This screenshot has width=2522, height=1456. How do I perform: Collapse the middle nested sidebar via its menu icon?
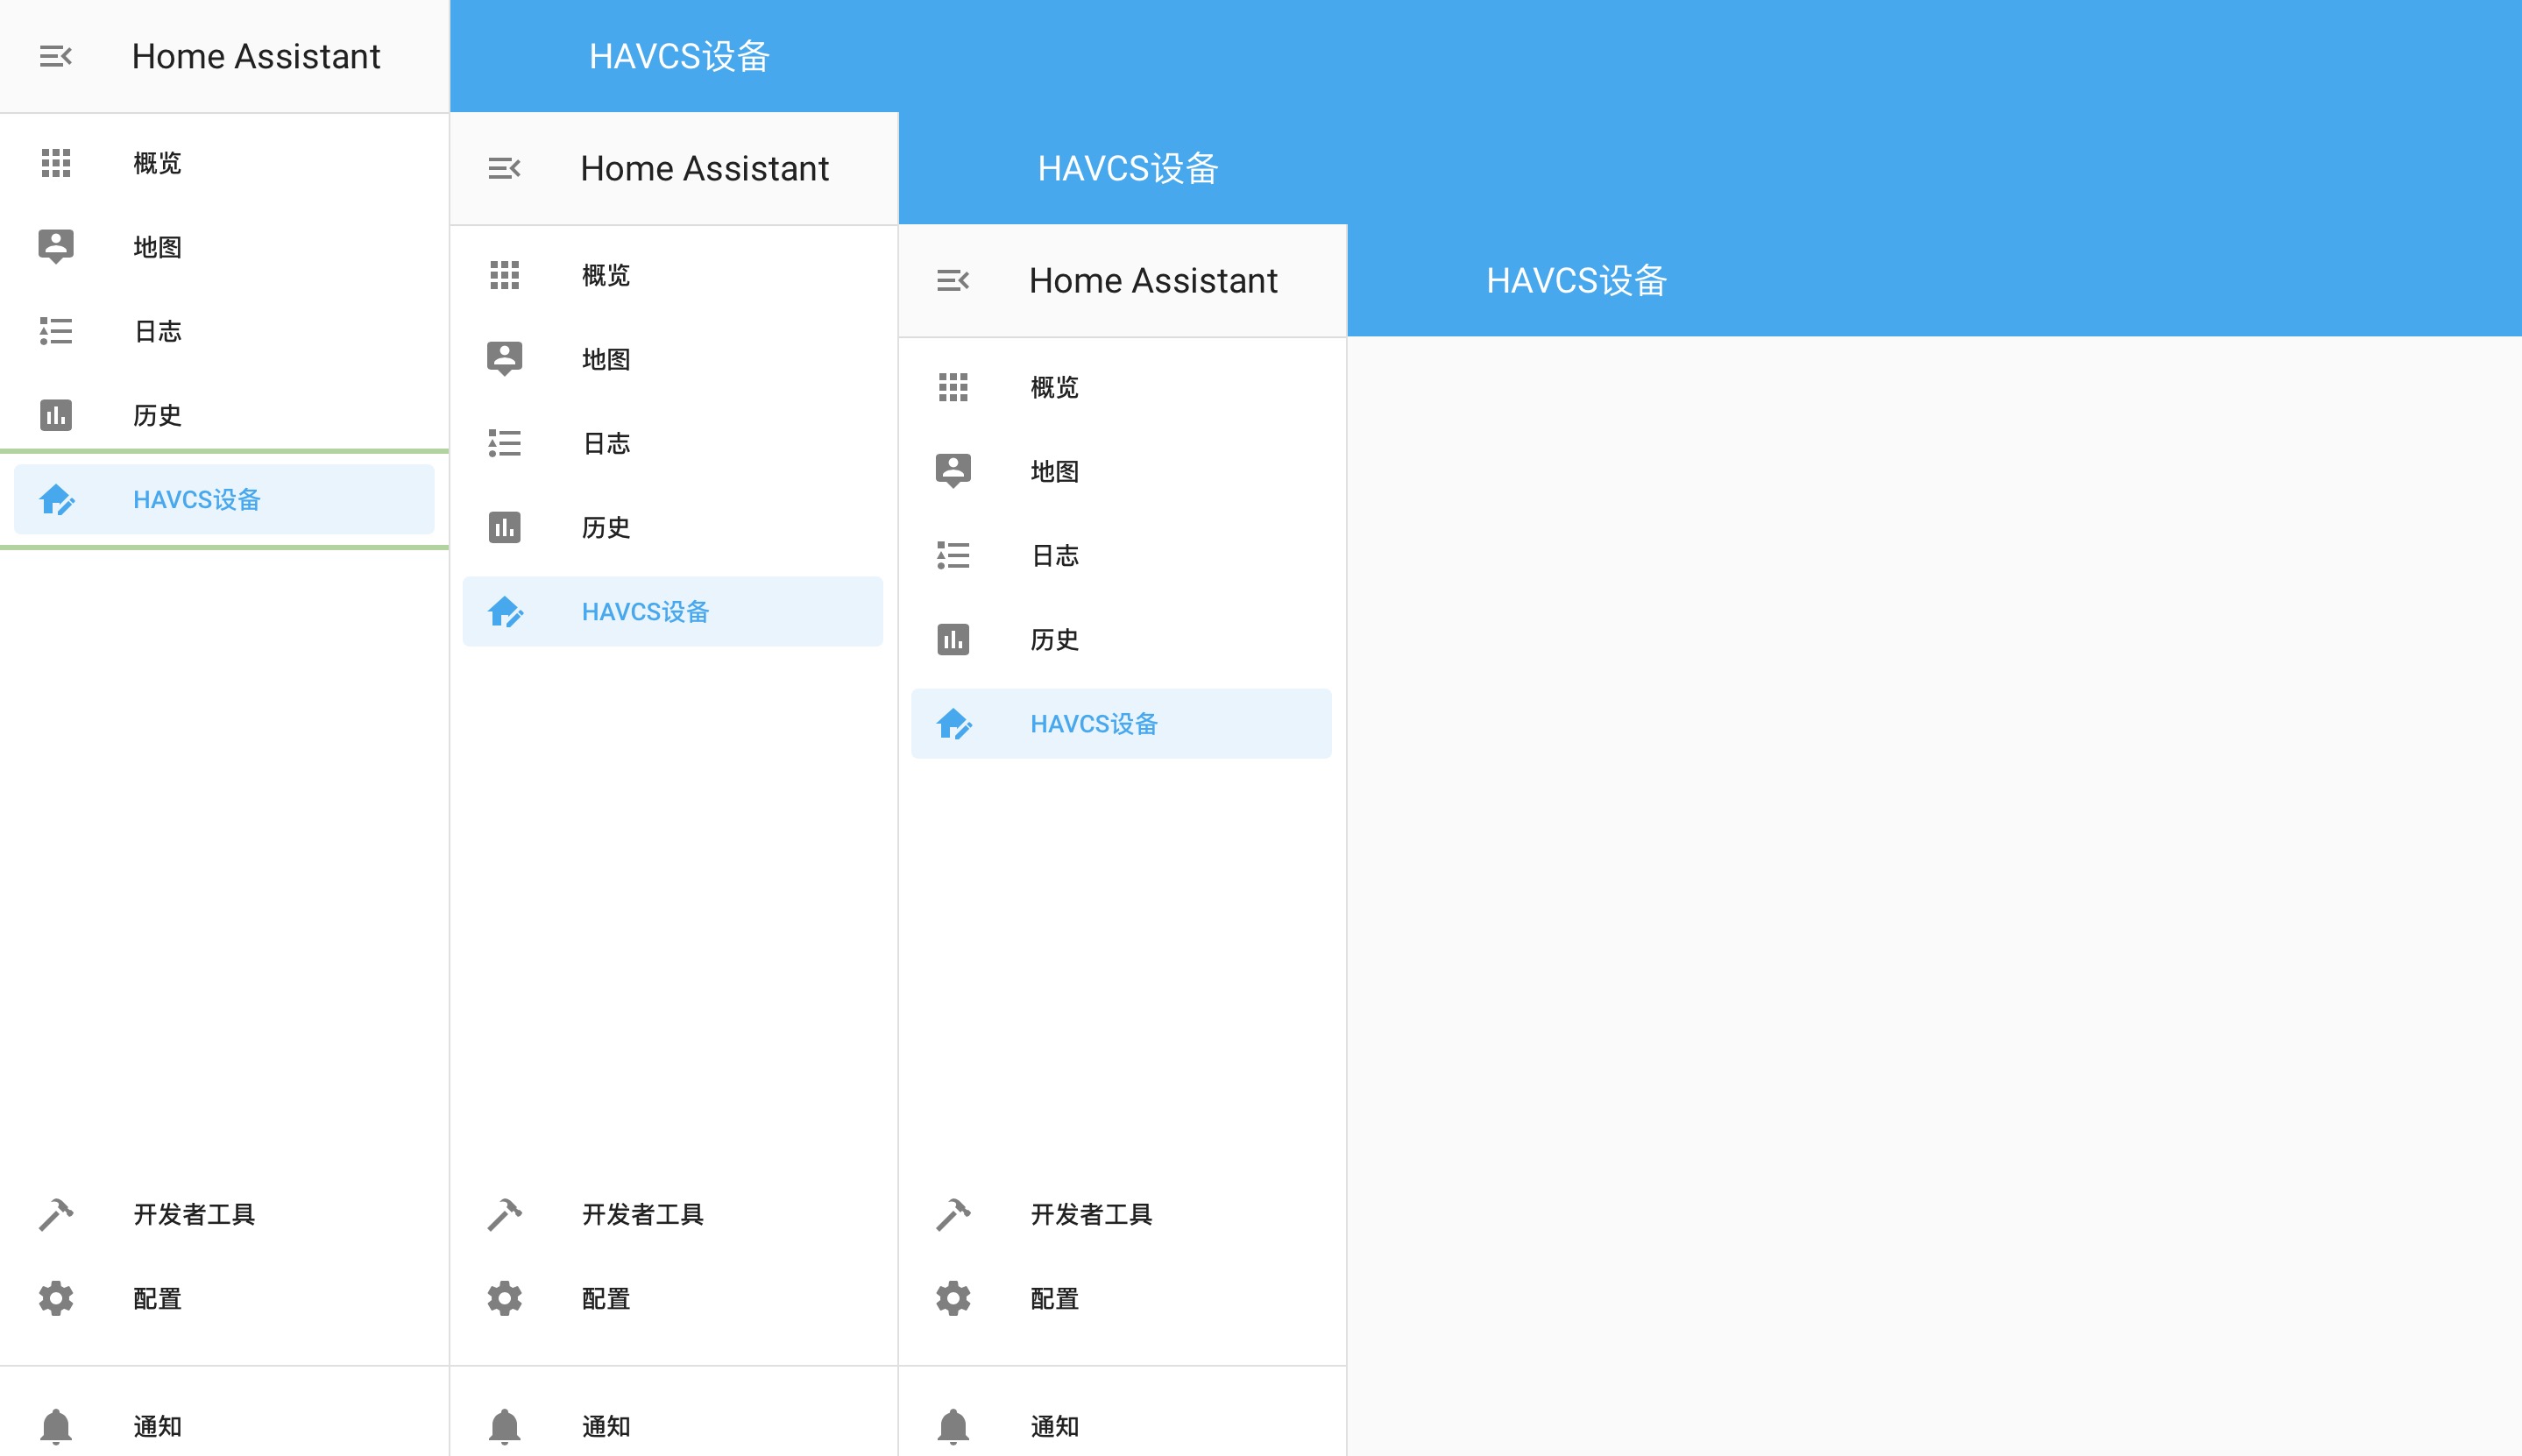[504, 168]
